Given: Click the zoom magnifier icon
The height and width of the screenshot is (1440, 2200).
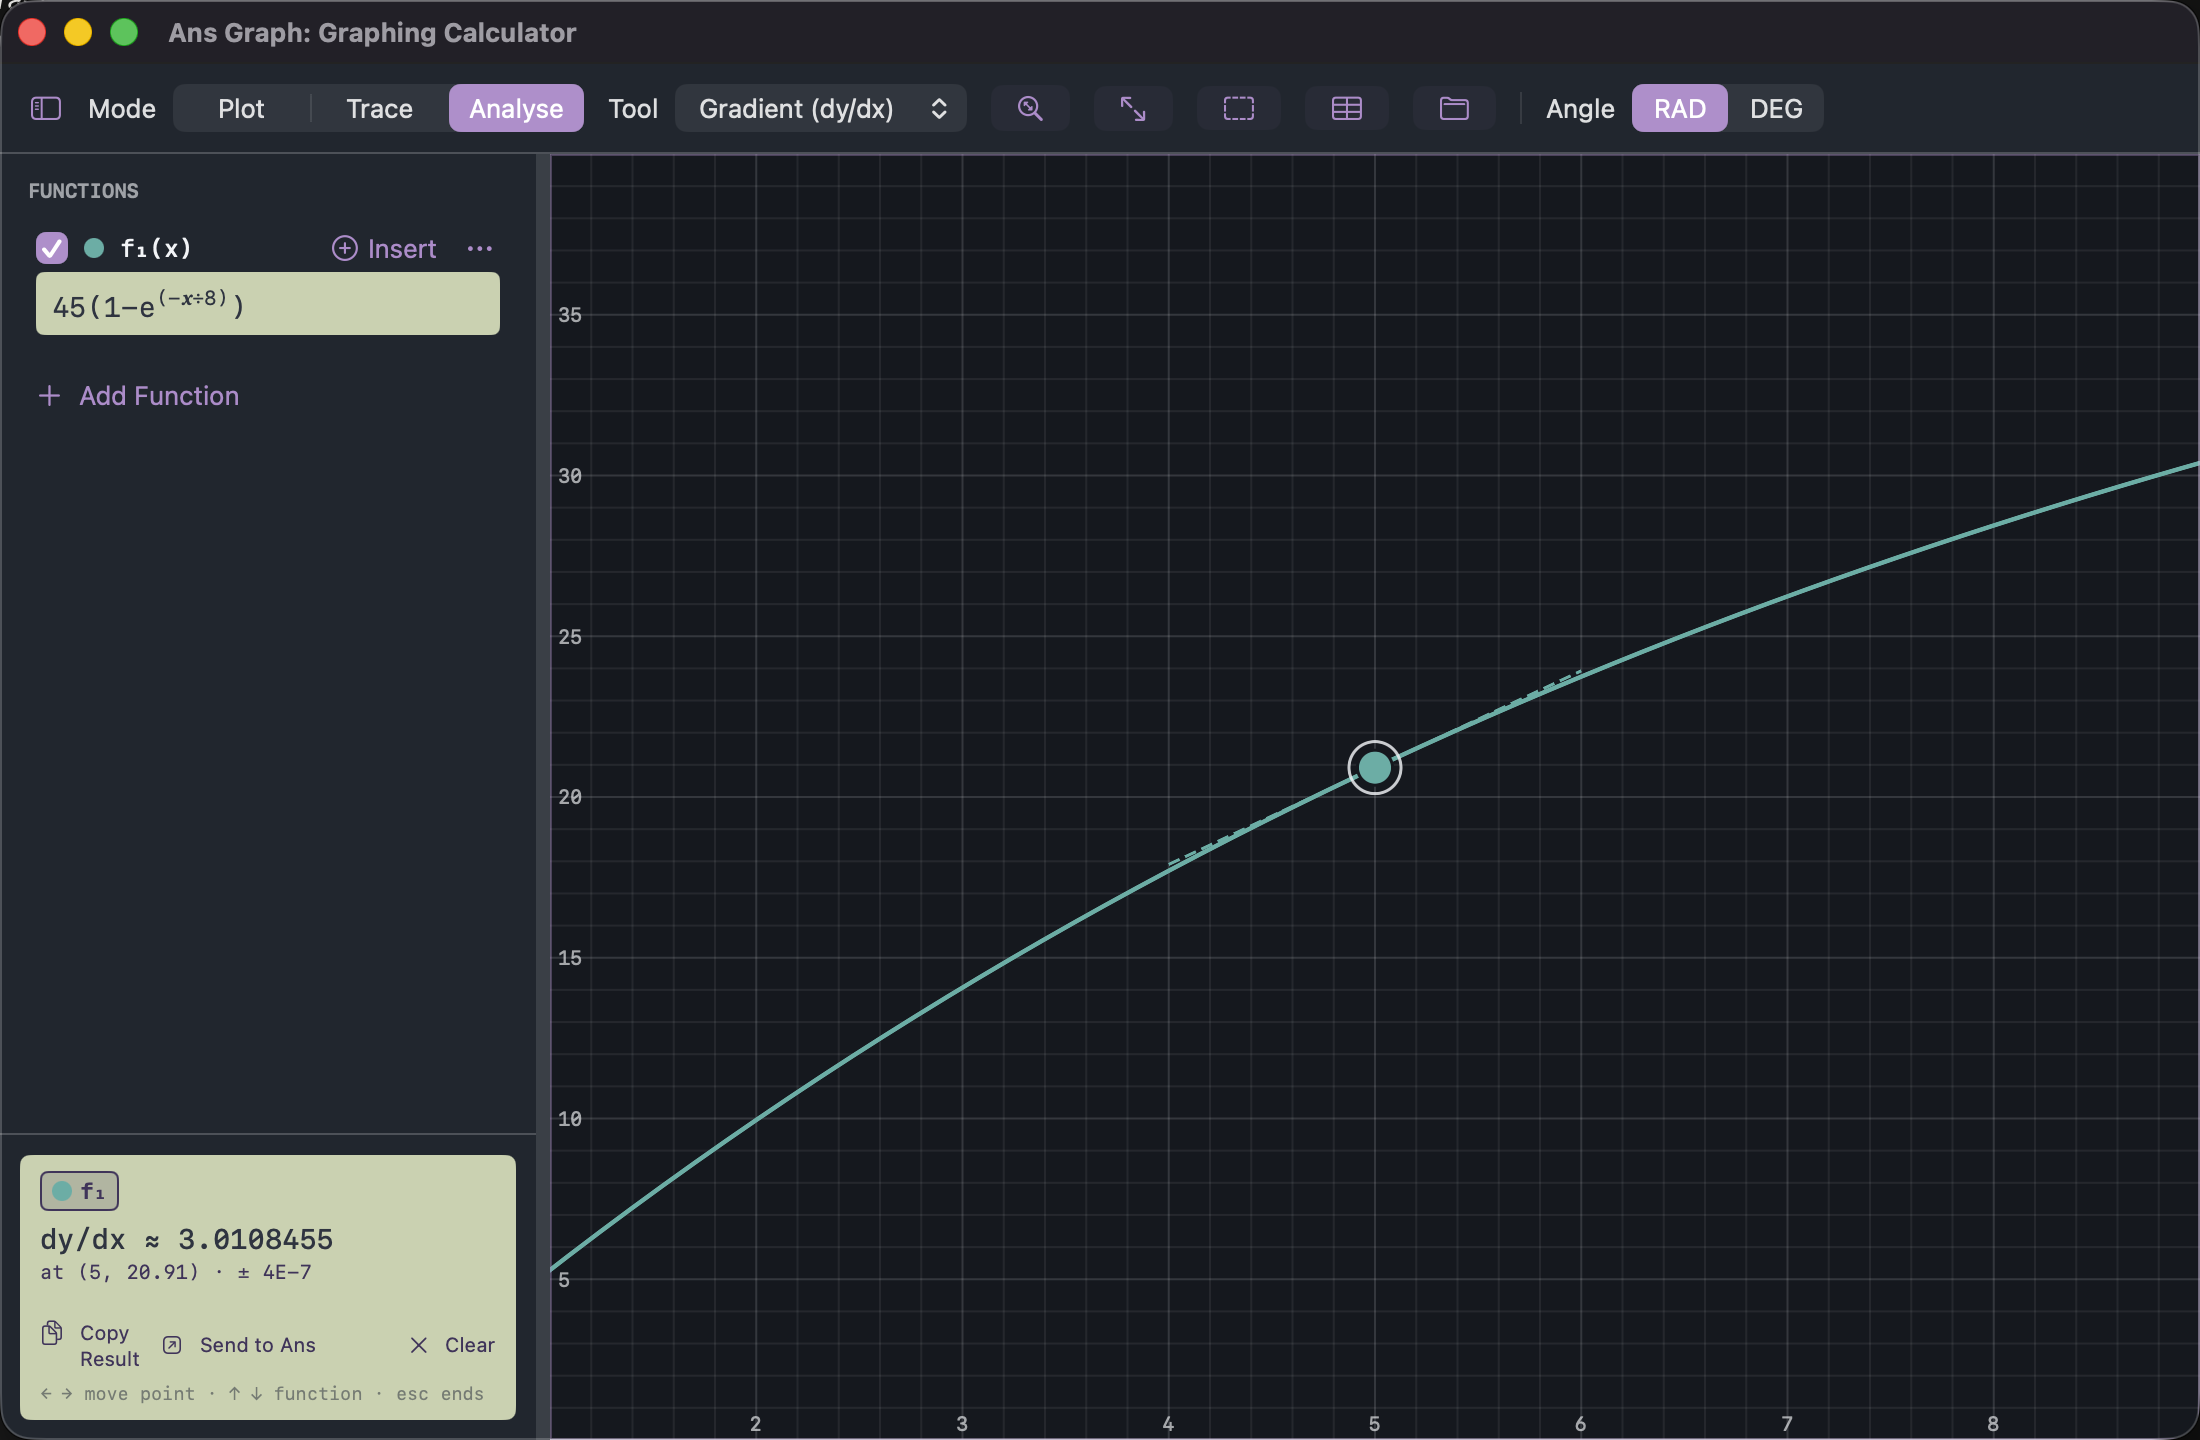Looking at the screenshot, I should (1030, 108).
